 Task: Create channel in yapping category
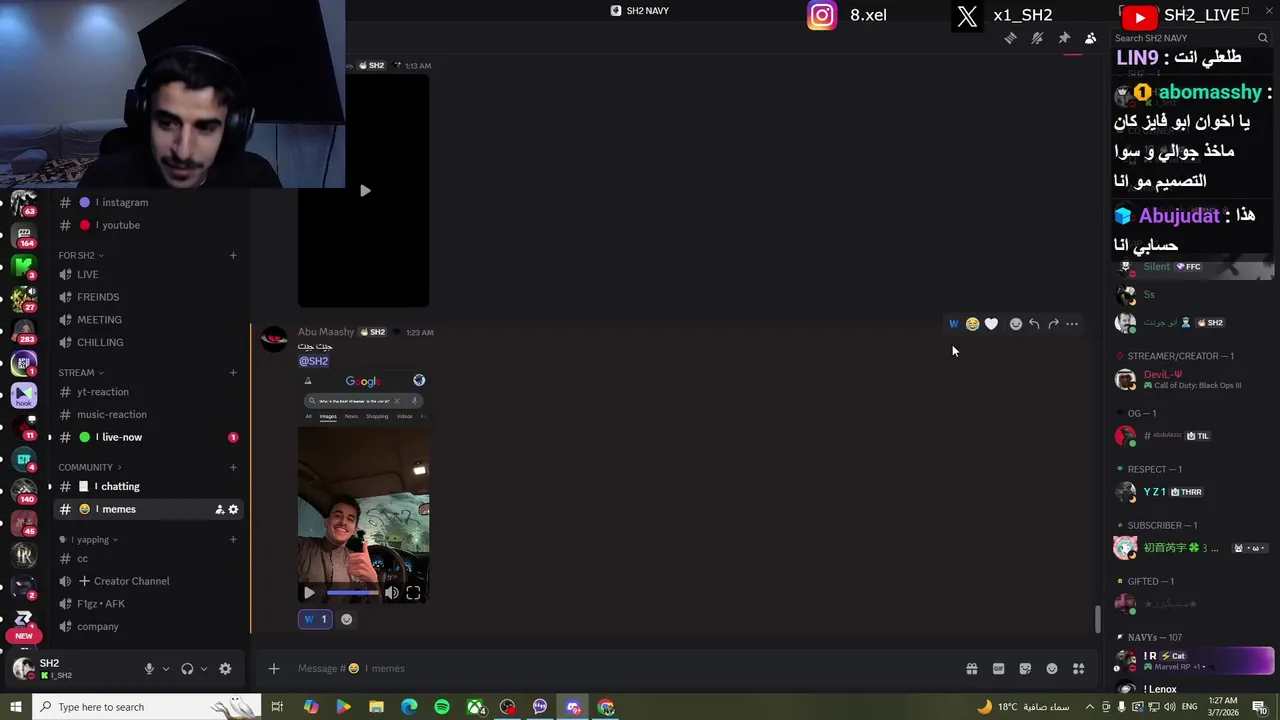tap(233, 540)
